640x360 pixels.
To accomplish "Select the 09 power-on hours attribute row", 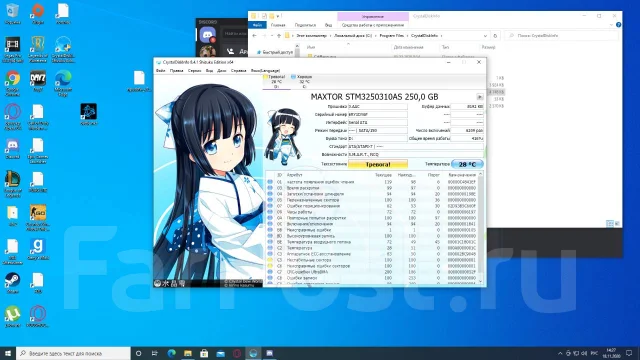I will [371, 212].
